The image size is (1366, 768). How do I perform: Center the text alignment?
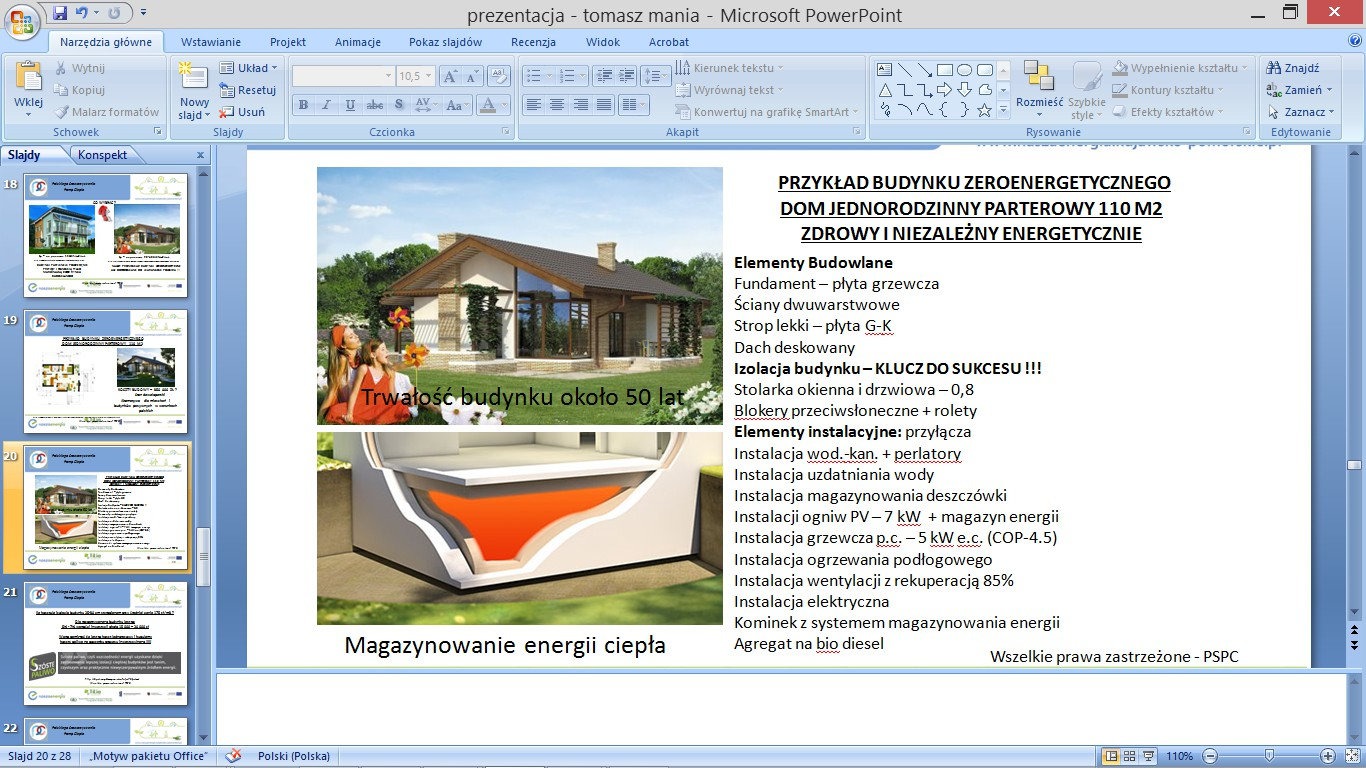tap(557, 105)
